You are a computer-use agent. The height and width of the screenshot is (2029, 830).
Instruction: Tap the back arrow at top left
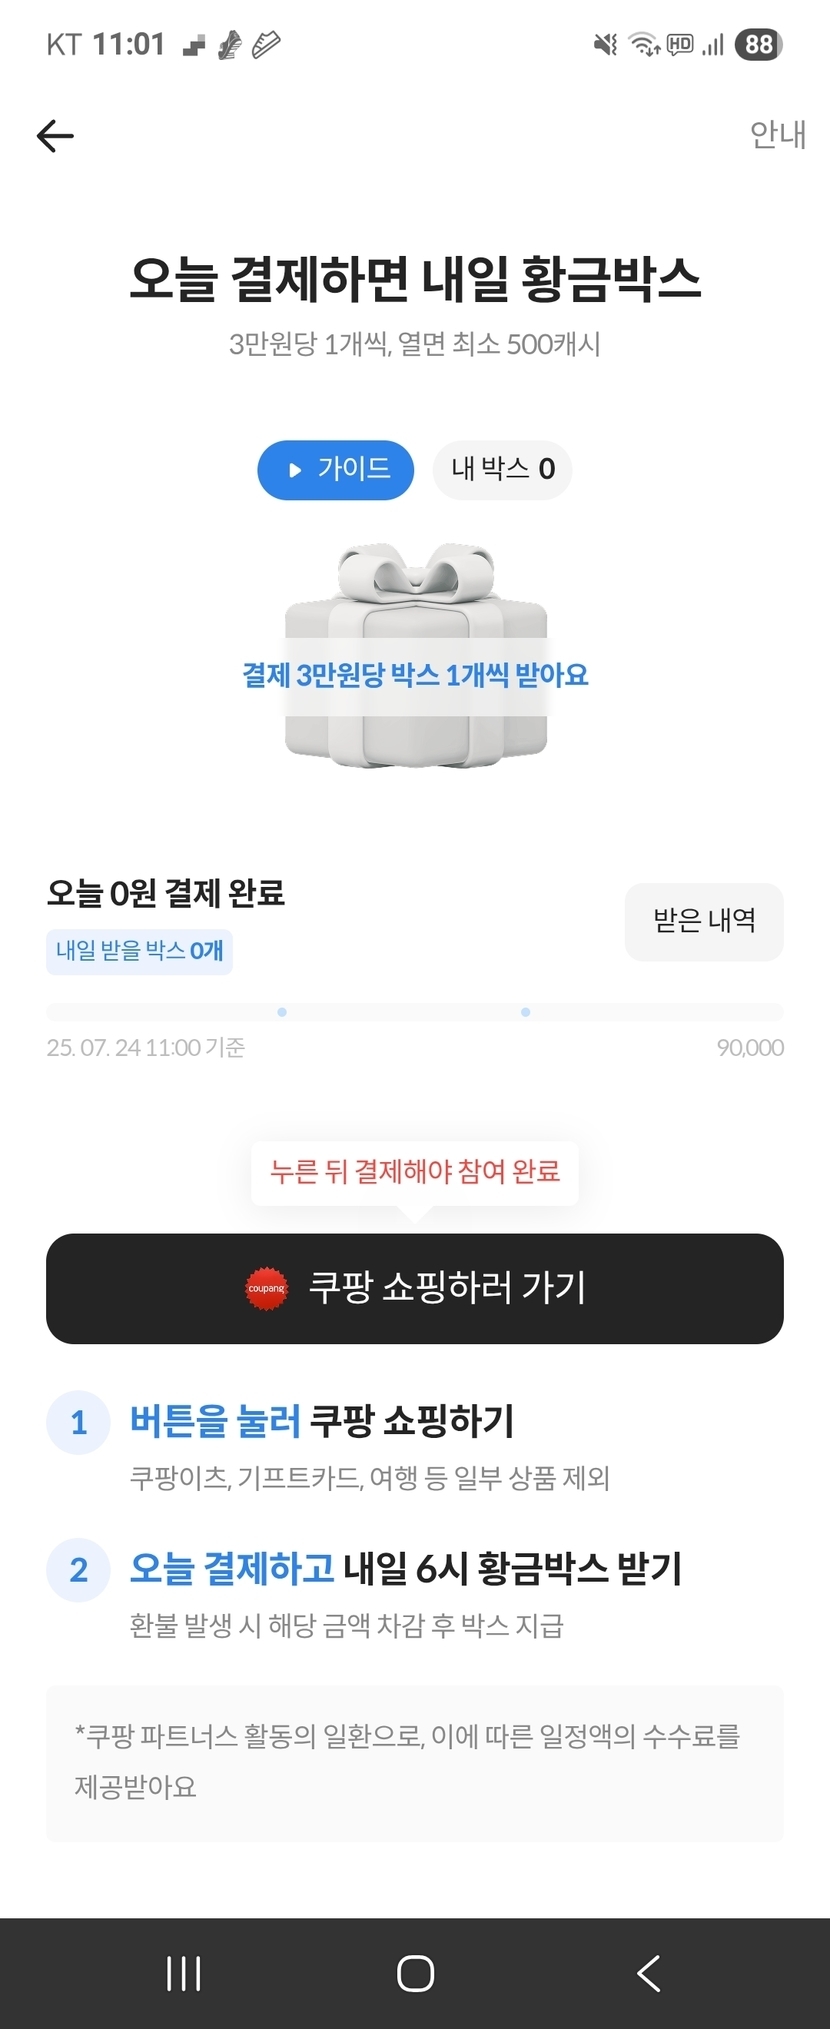(x=55, y=136)
